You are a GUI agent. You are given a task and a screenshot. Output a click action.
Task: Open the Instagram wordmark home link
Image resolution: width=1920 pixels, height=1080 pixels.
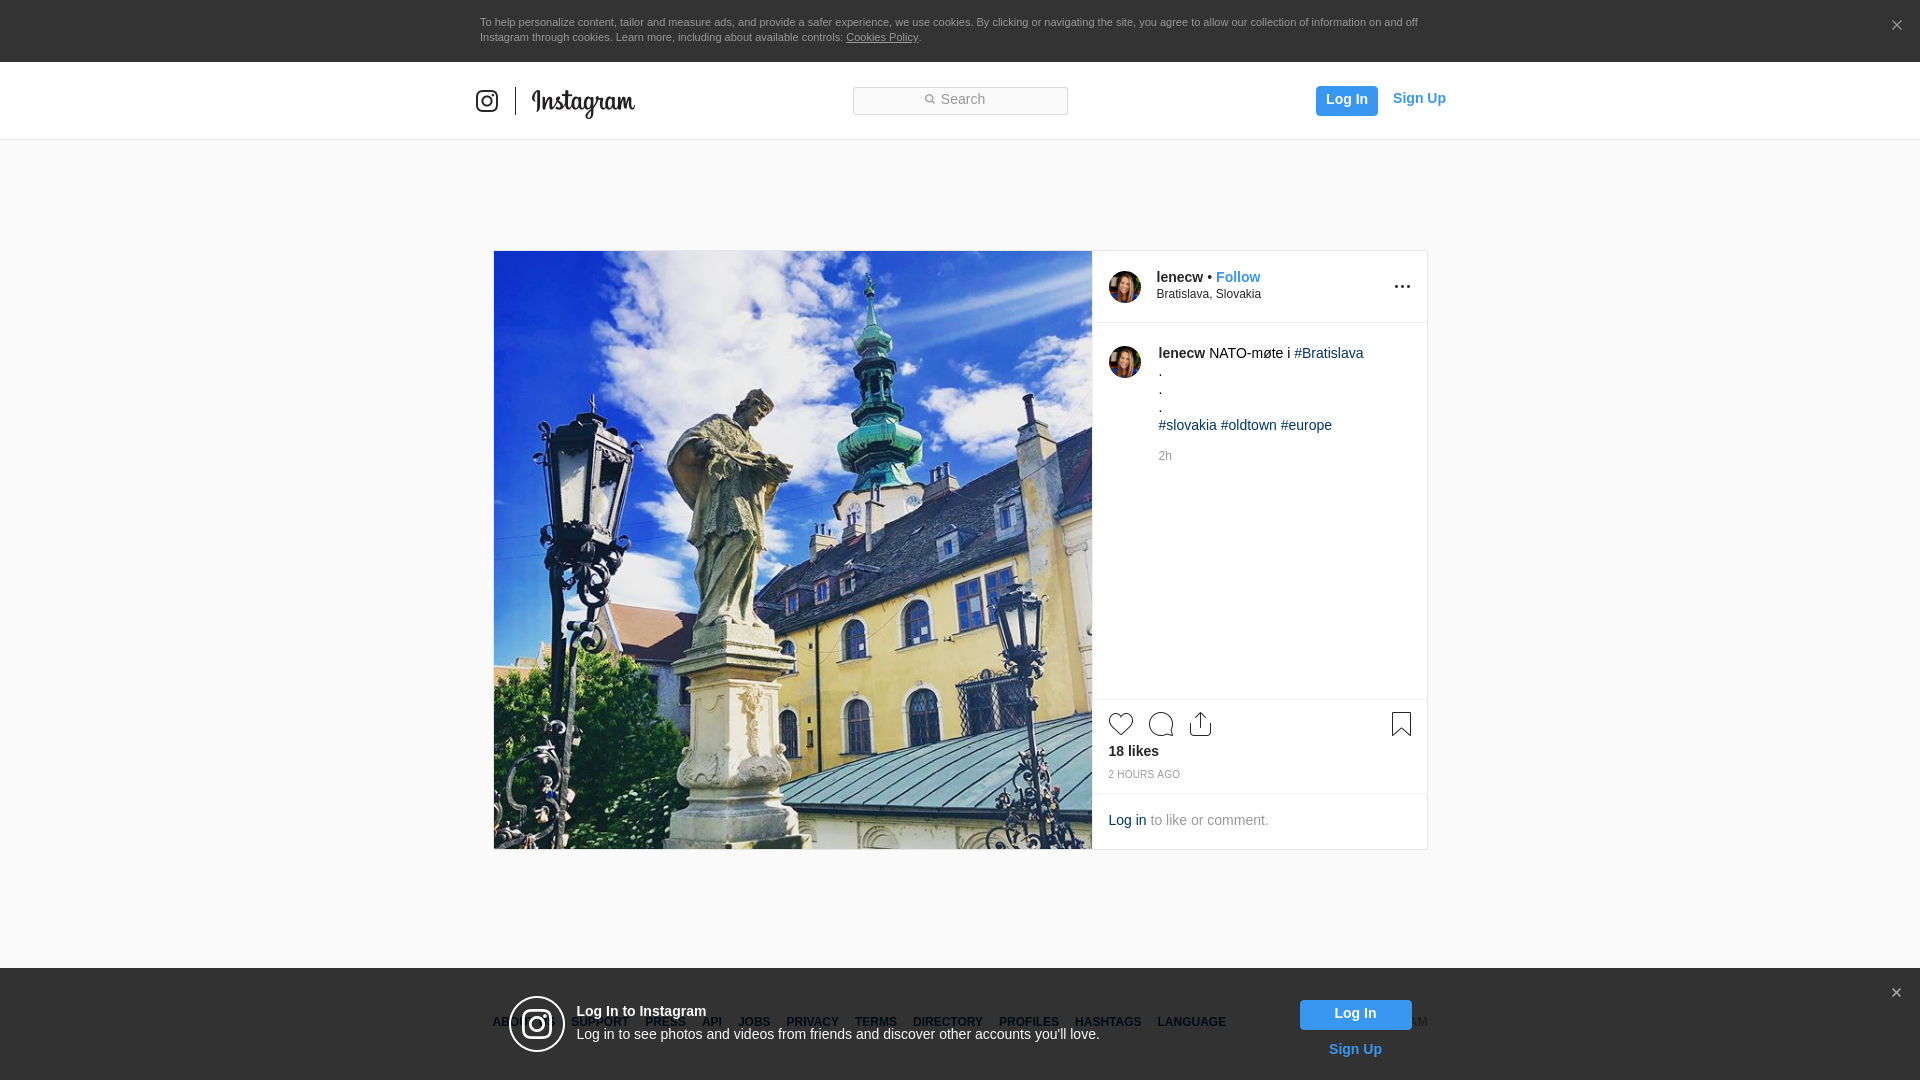tap(583, 103)
